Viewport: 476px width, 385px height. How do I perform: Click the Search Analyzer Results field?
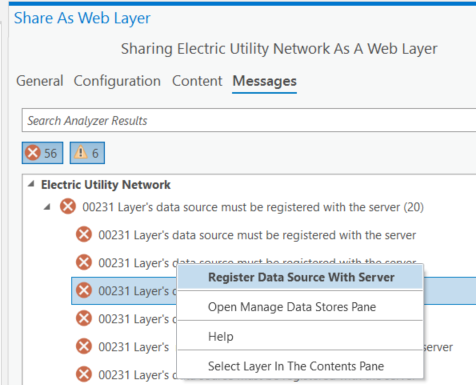[x=249, y=120]
